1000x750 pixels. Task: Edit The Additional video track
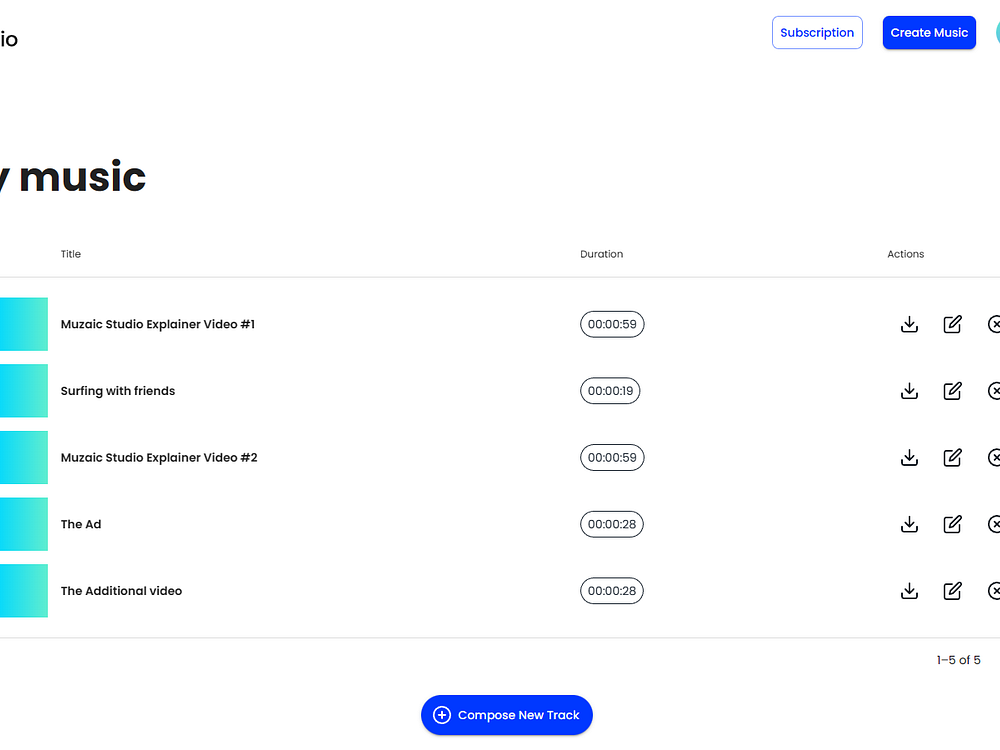(952, 591)
